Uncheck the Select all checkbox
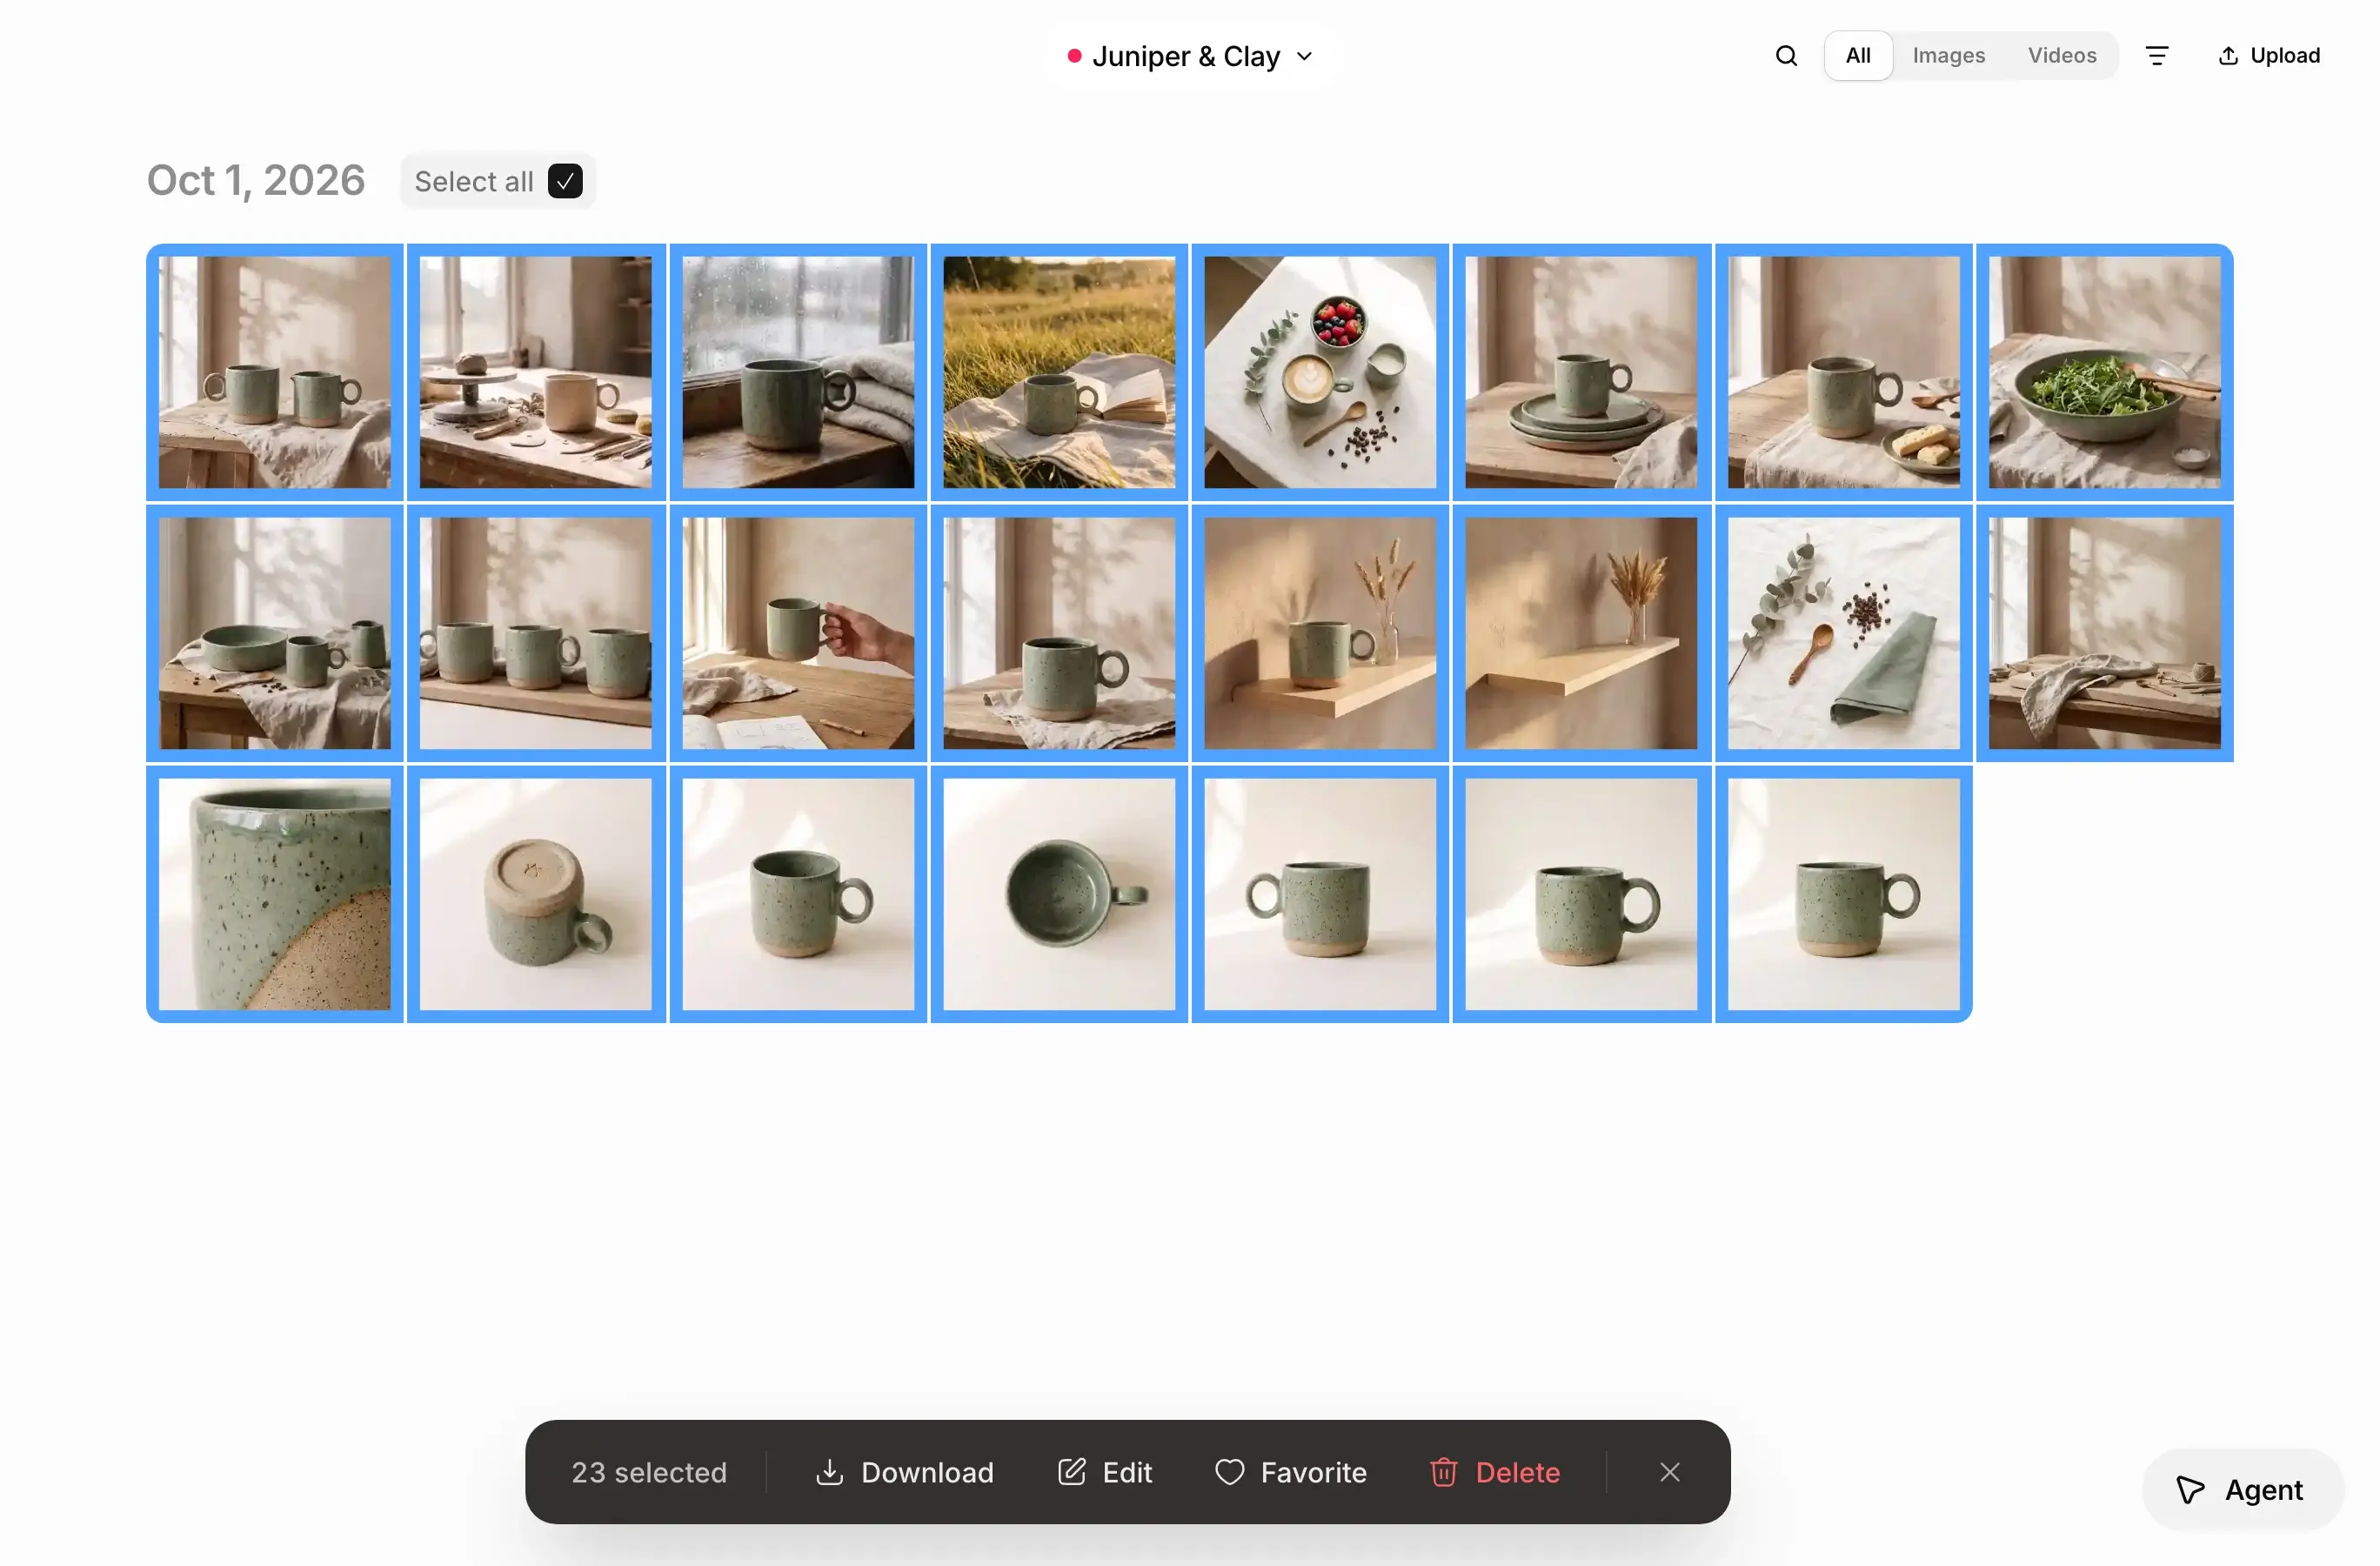Viewport: 2380px width, 1566px height. 565,181
